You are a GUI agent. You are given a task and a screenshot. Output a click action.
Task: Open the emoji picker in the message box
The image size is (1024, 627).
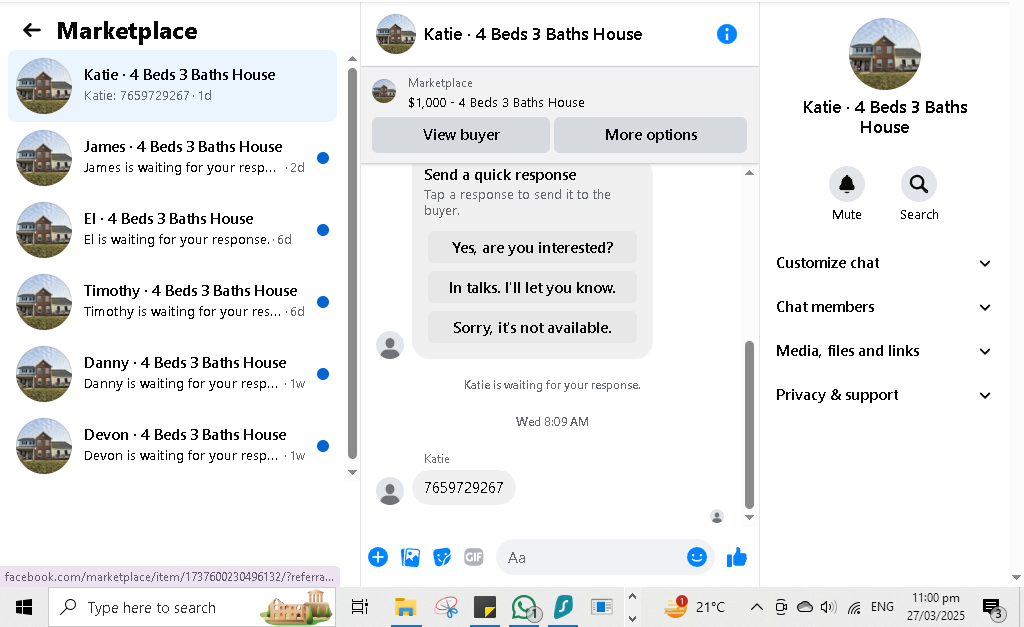coord(696,557)
